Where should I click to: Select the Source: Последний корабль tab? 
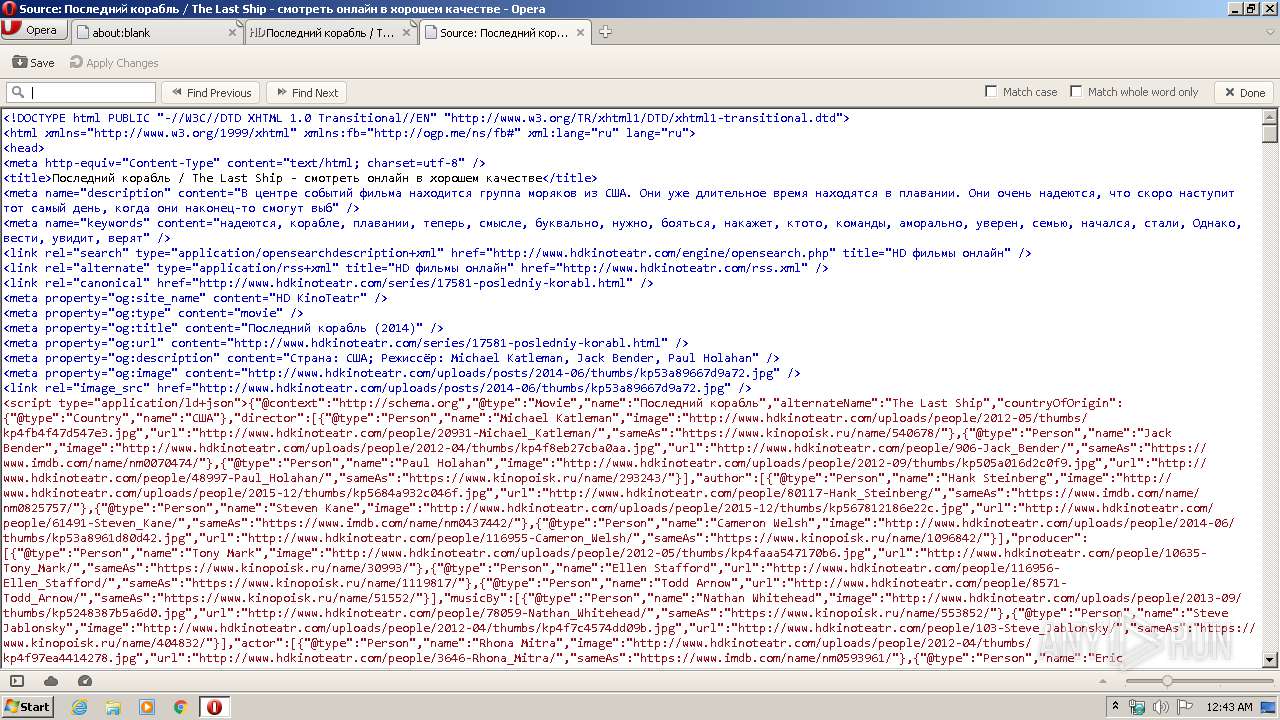(504, 32)
